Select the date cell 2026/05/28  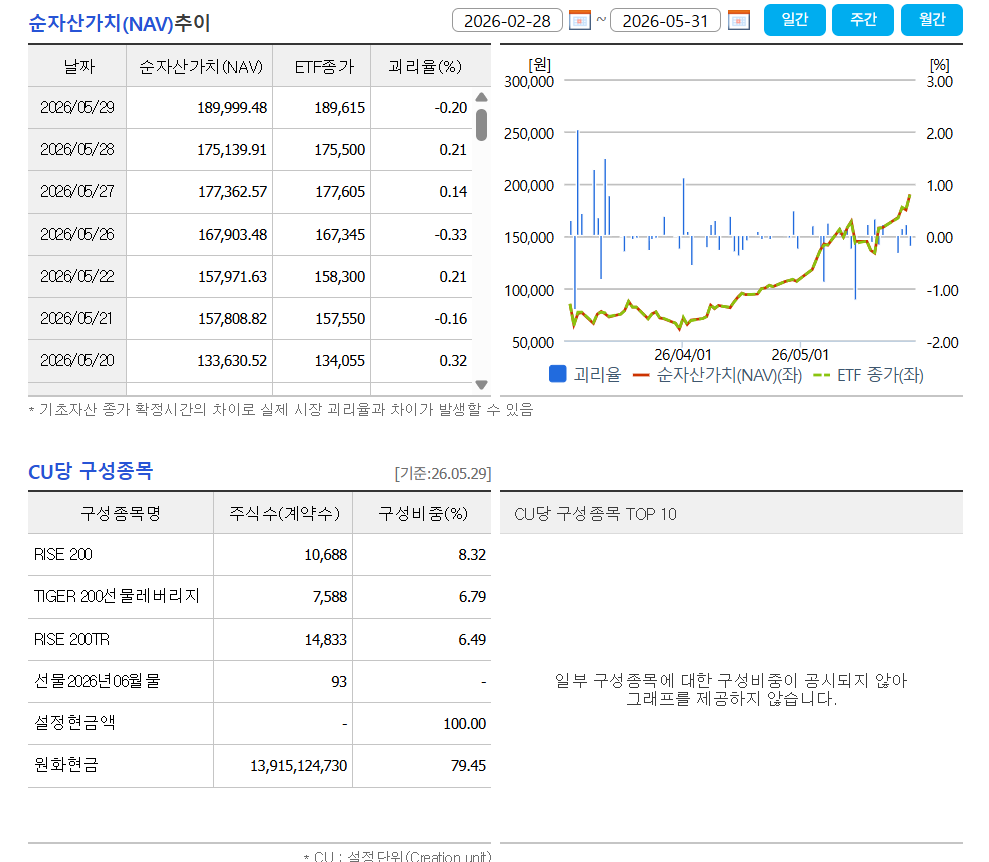pyautogui.click(x=78, y=150)
